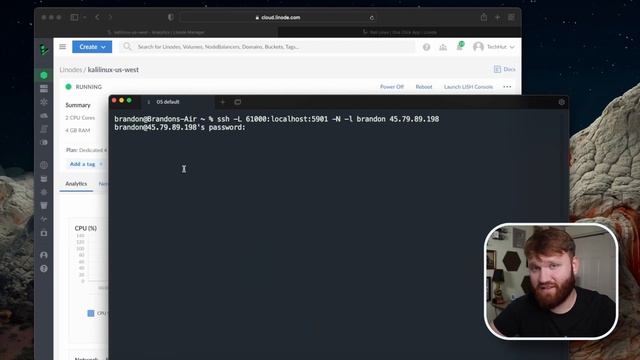Switch to the kalilinux-us-west Linode Manager tab

tap(156, 32)
